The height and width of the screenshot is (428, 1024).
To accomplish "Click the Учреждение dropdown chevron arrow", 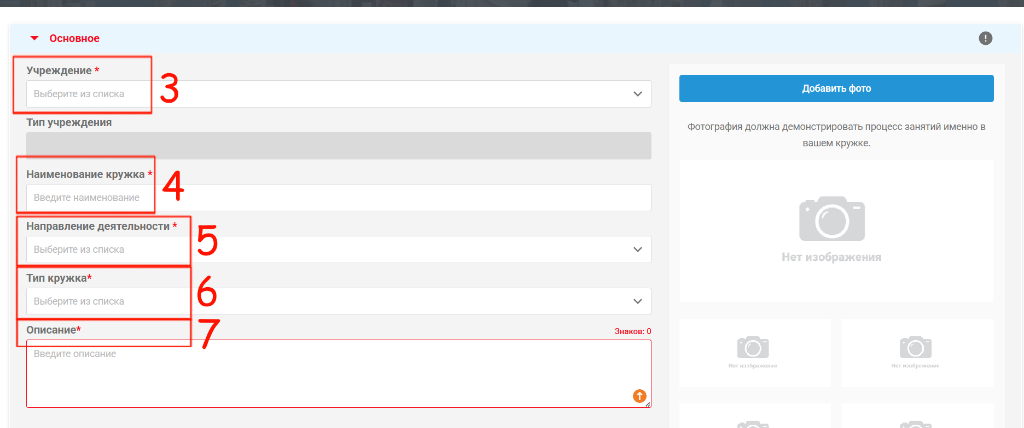I will point(637,94).
